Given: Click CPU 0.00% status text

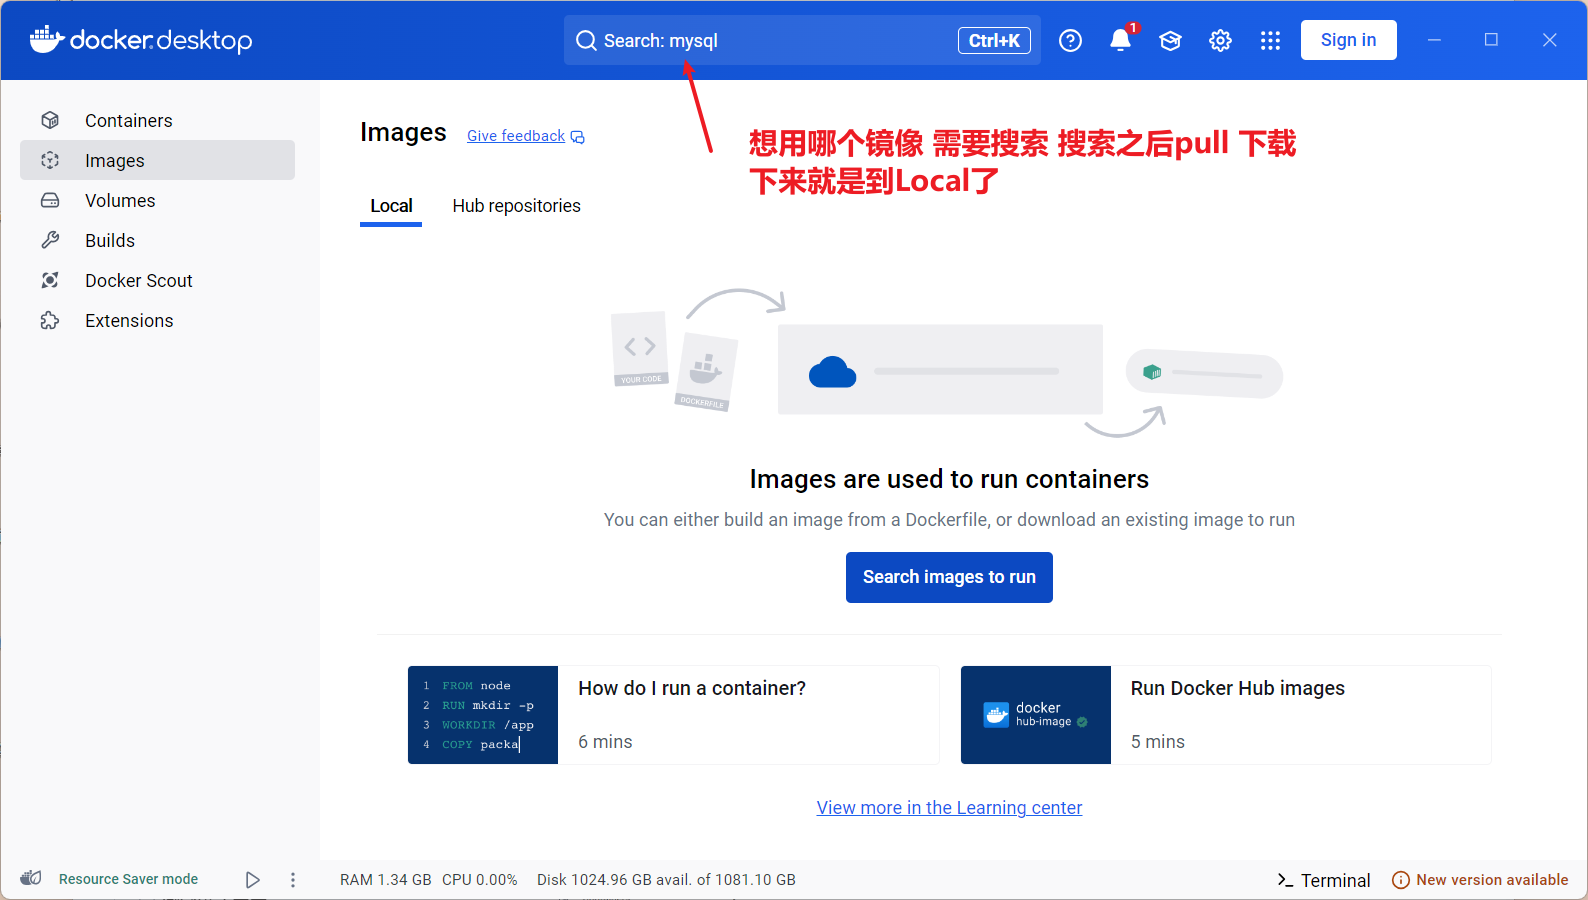Looking at the screenshot, I should [480, 880].
